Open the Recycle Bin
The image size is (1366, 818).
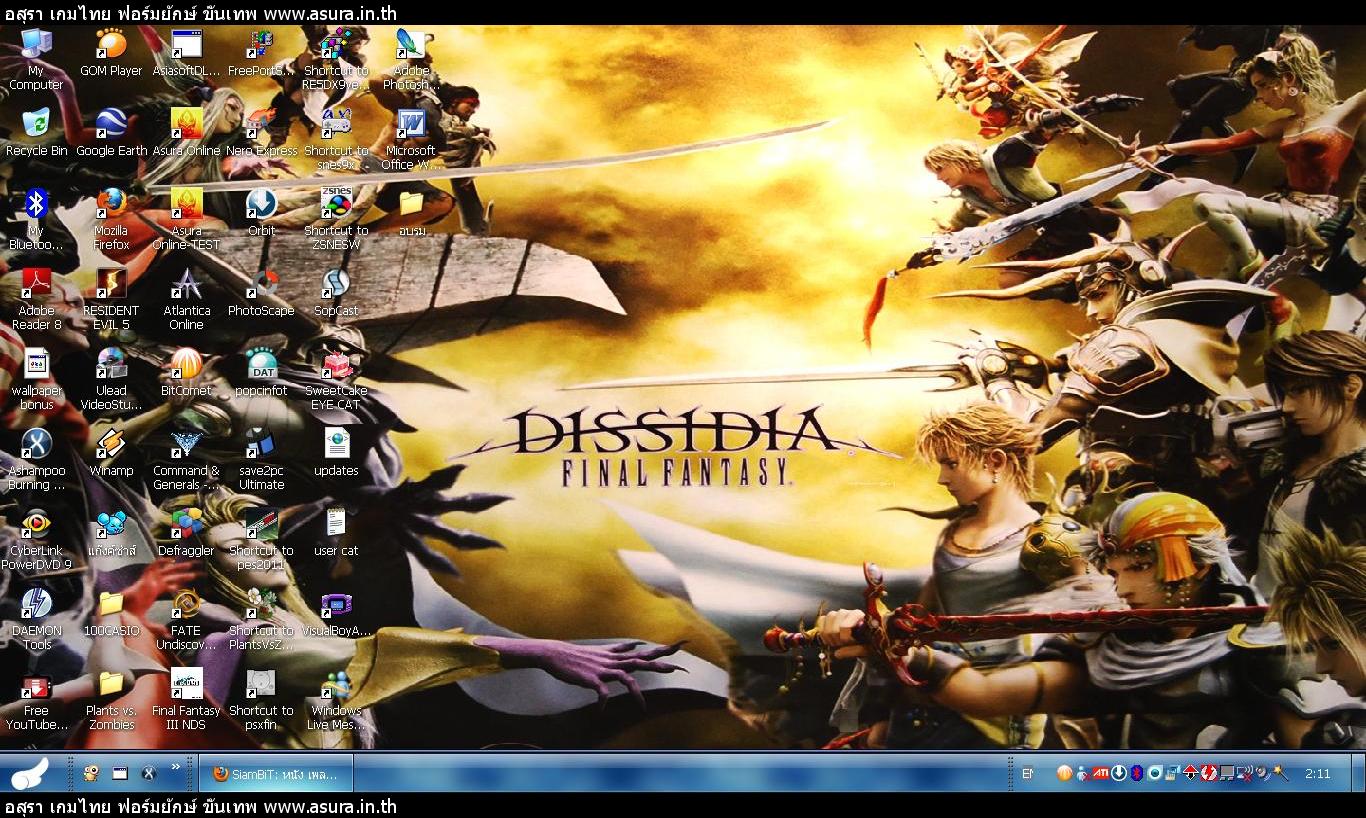(x=36, y=133)
